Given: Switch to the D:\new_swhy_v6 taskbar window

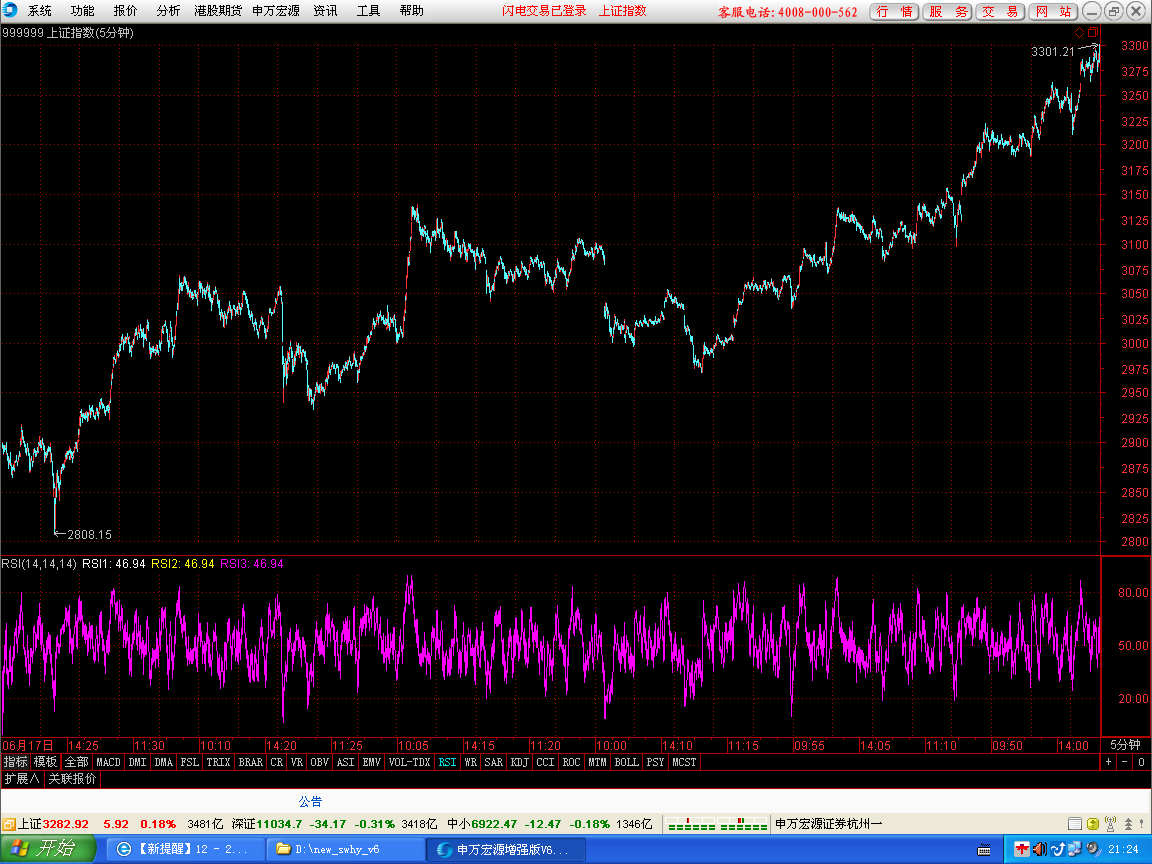Looking at the screenshot, I should tap(345, 849).
